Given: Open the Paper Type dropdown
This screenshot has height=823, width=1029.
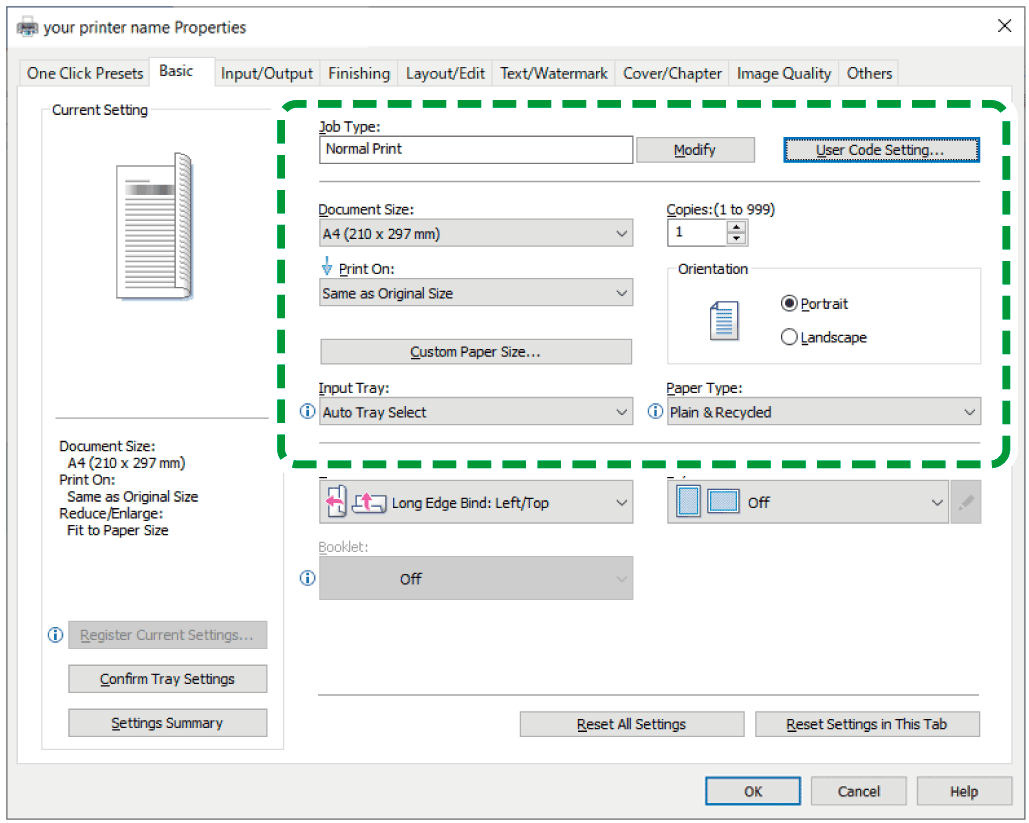Looking at the screenshot, I should pyautogui.click(x=824, y=412).
